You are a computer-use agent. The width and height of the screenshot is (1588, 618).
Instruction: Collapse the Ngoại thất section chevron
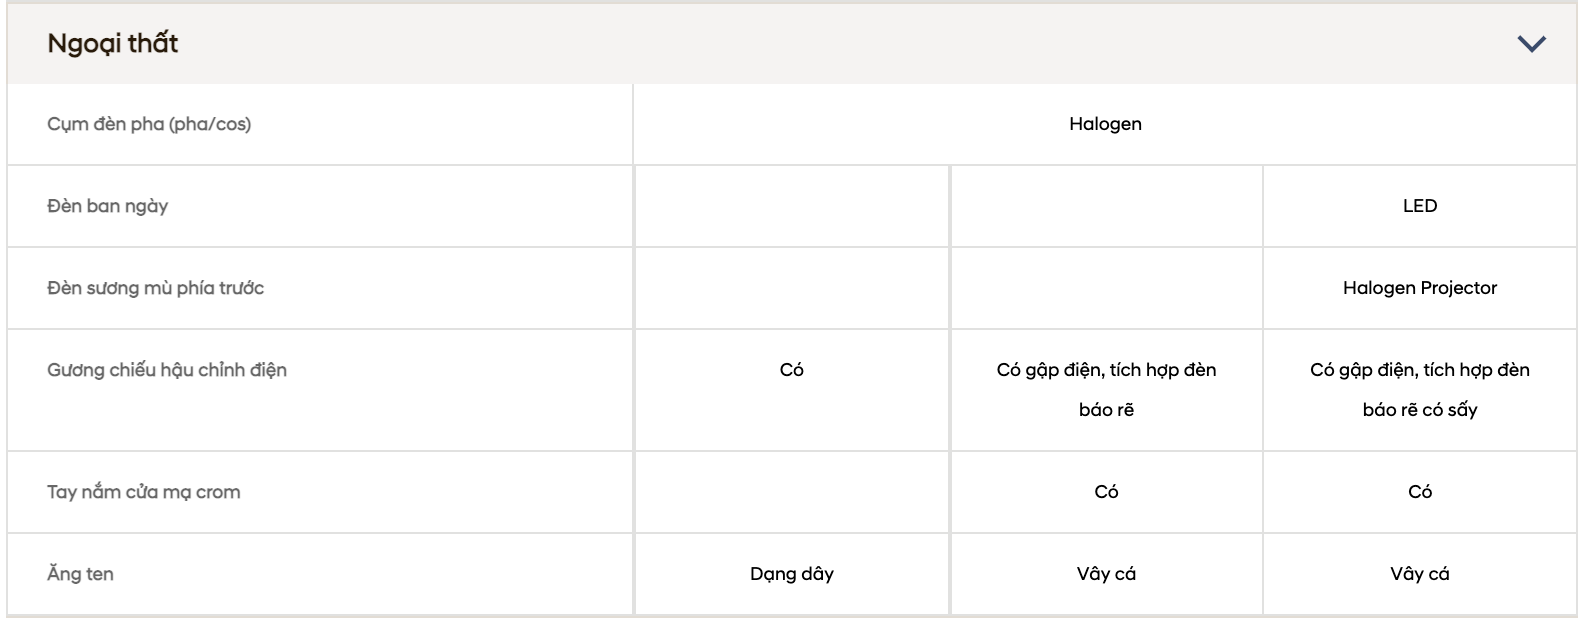(x=1531, y=44)
